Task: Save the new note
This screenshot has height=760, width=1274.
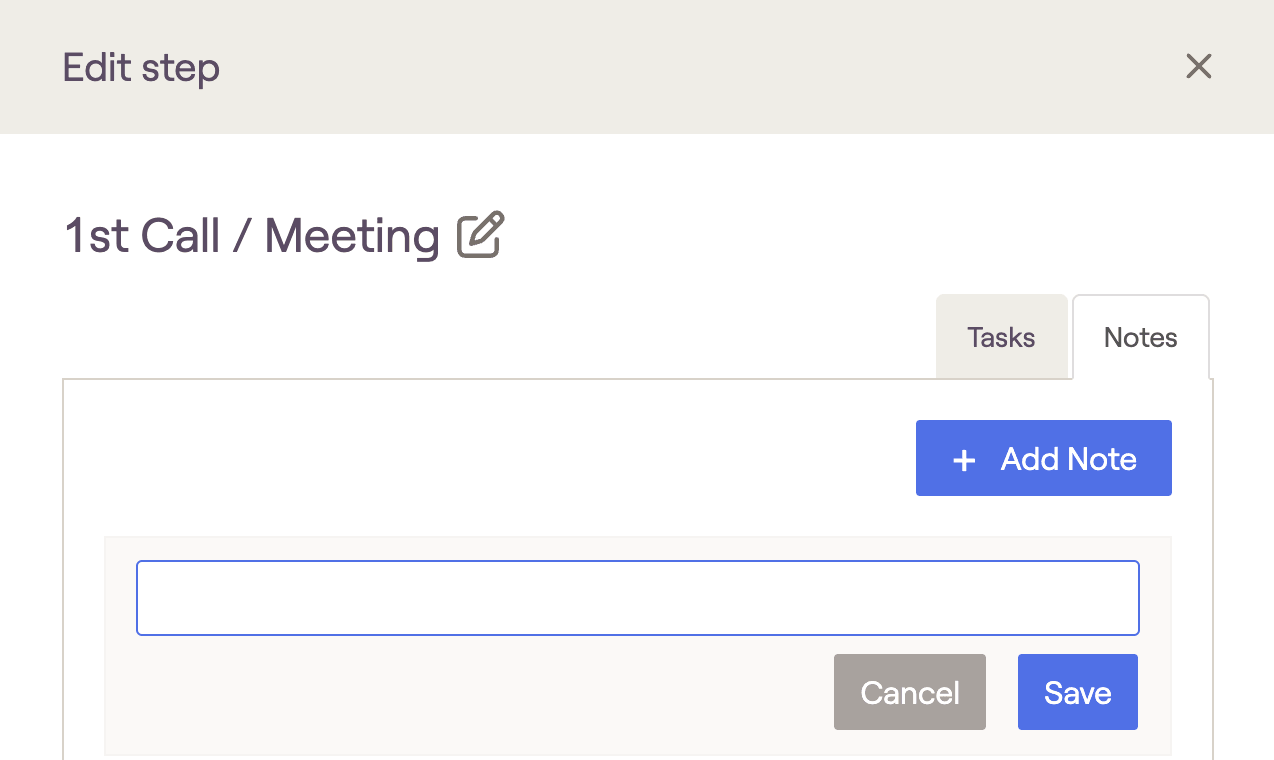Action: (1077, 692)
